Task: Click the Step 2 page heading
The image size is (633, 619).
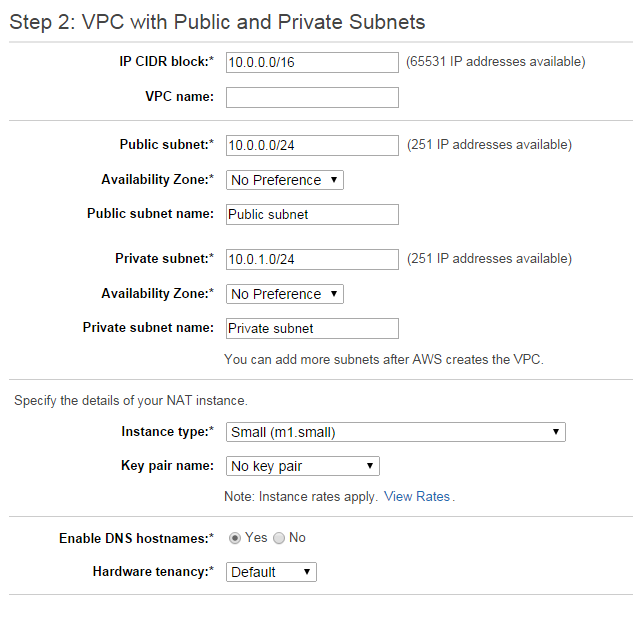Action: 217,22
